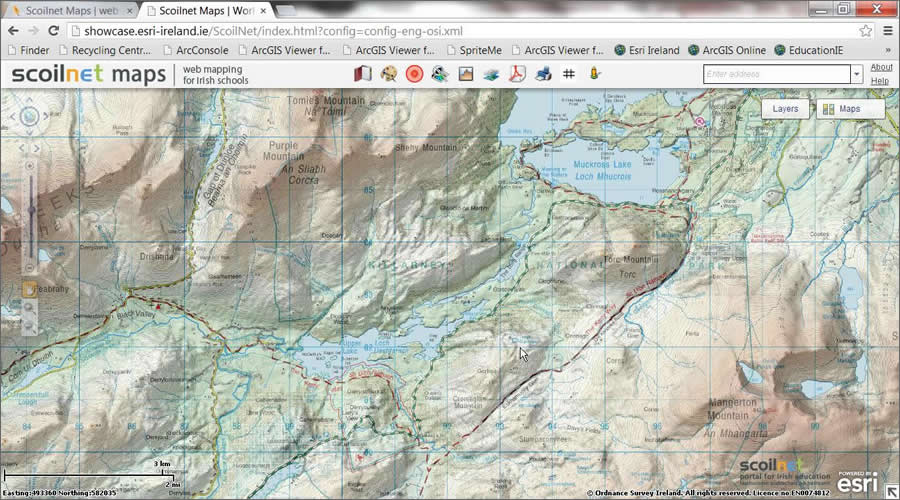Viewport: 900px width, 500px height.
Task: Show more bookmarks chevron
Action: click(889, 51)
